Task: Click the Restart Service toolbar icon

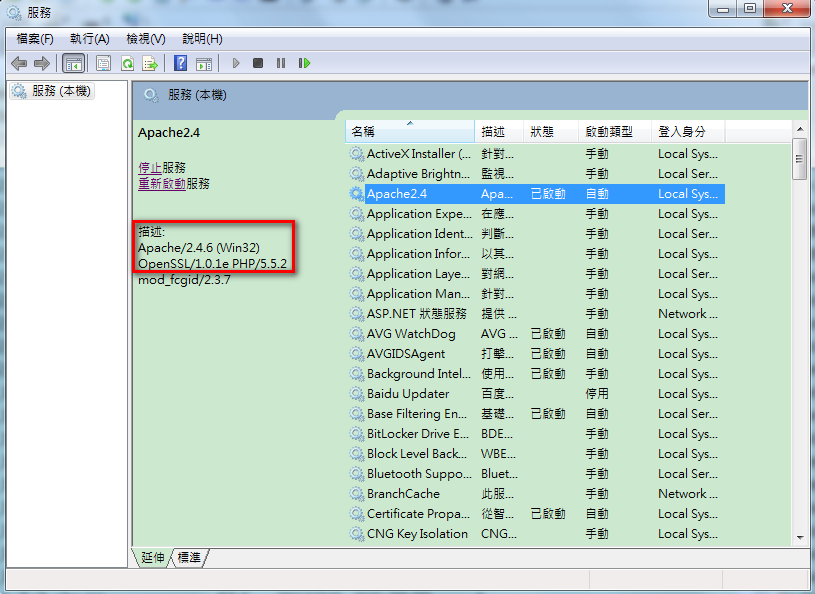Action: (x=304, y=63)
